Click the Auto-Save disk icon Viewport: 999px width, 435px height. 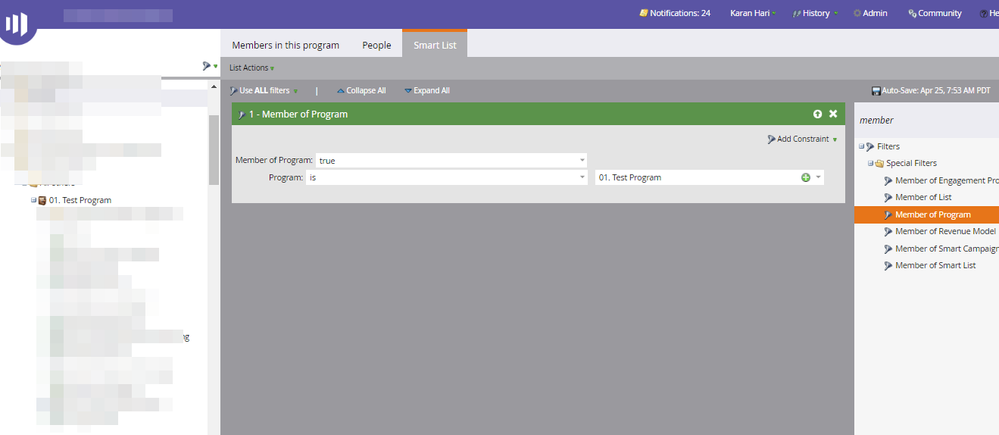[x=876, y=91]
